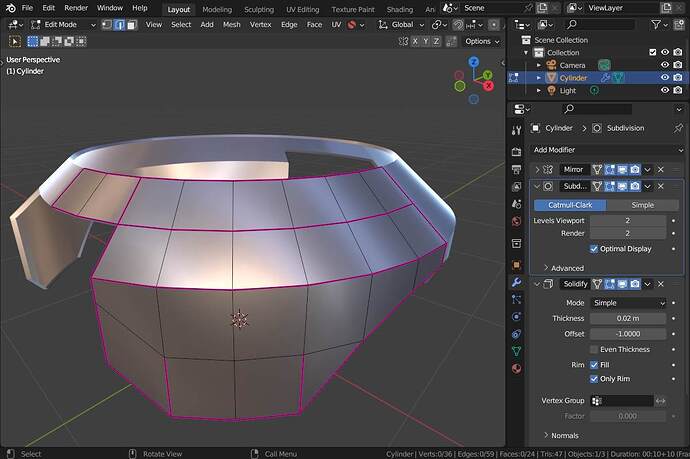This screenshot has width=690, height=459.
Task: Open the Edit Mode interaction dropdown
Action: pos(63,25)
